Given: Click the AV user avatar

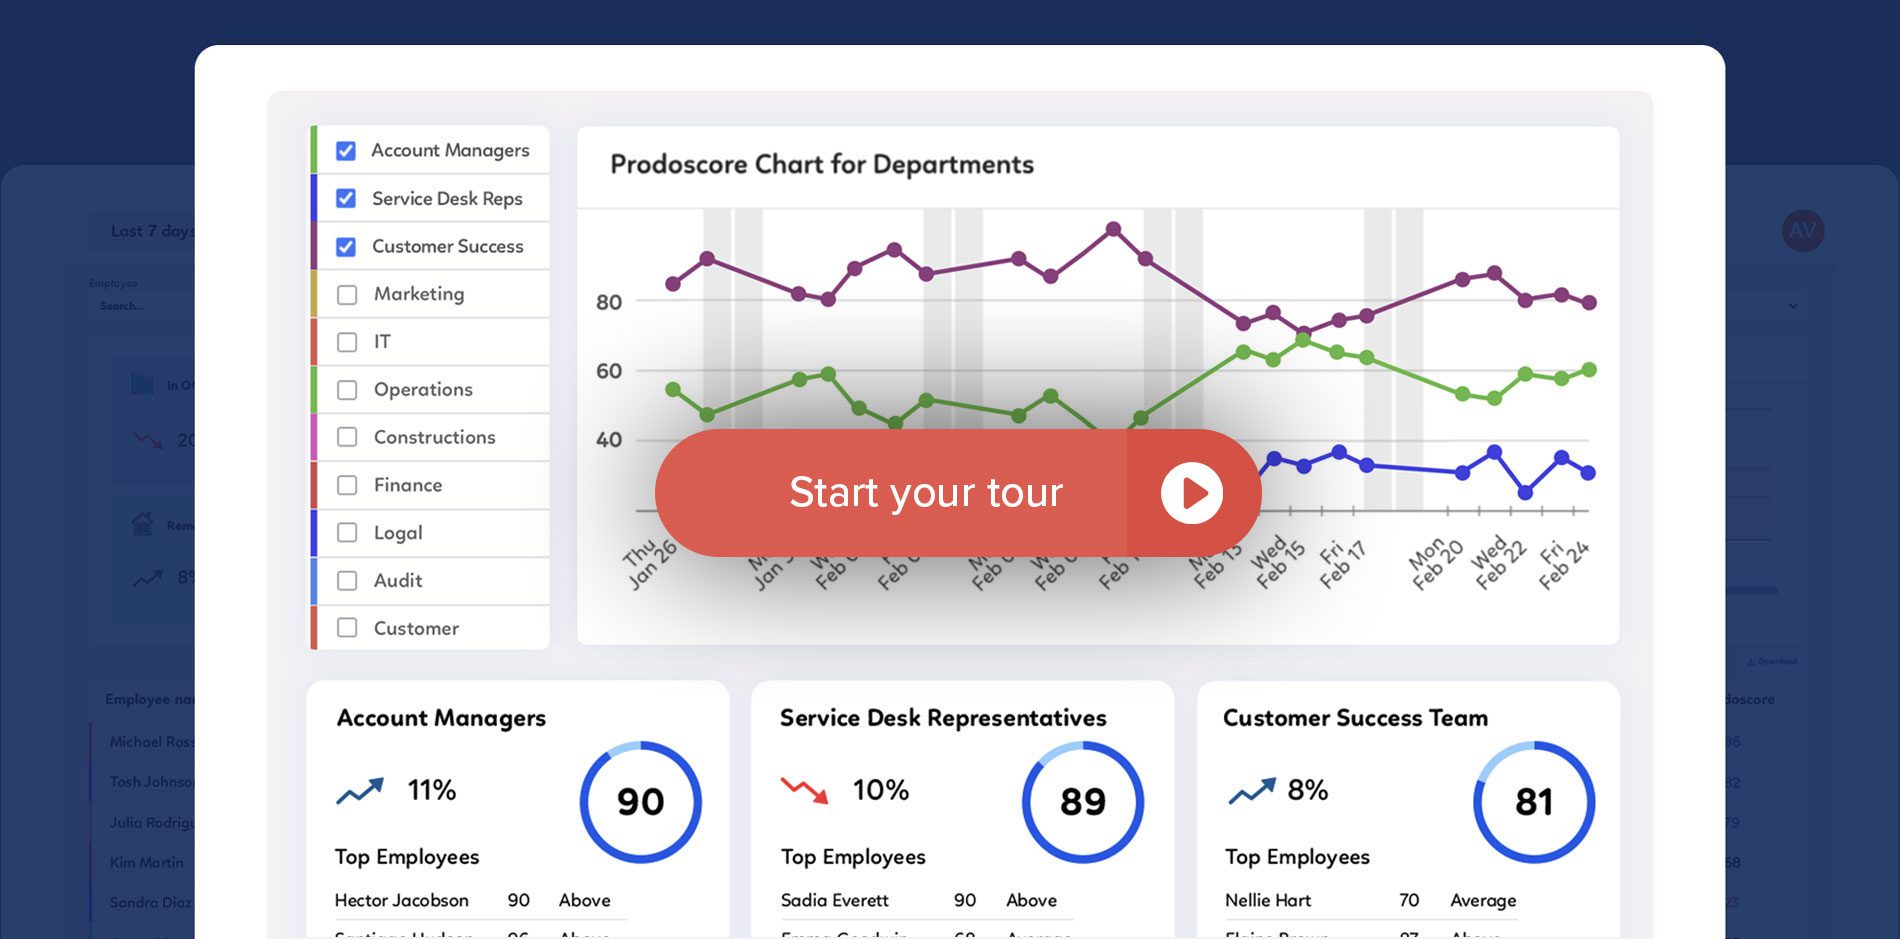Looking at the screenshot, I should (x=1803, y=231).
